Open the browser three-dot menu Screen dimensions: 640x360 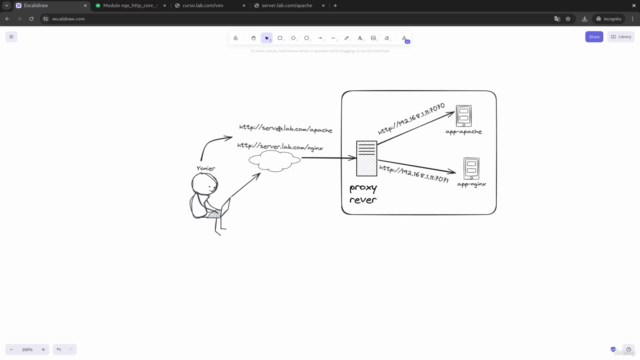tap(633, 19)
